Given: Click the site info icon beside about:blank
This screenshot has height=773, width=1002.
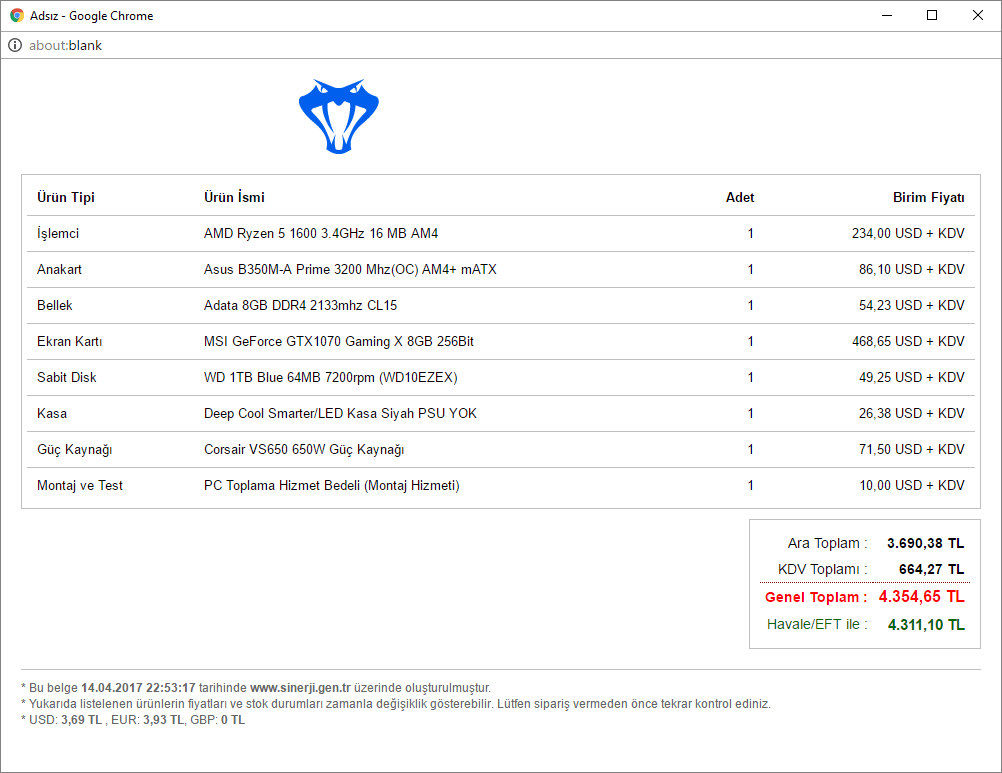Looking at the screenshot, I should click(15, 45).
